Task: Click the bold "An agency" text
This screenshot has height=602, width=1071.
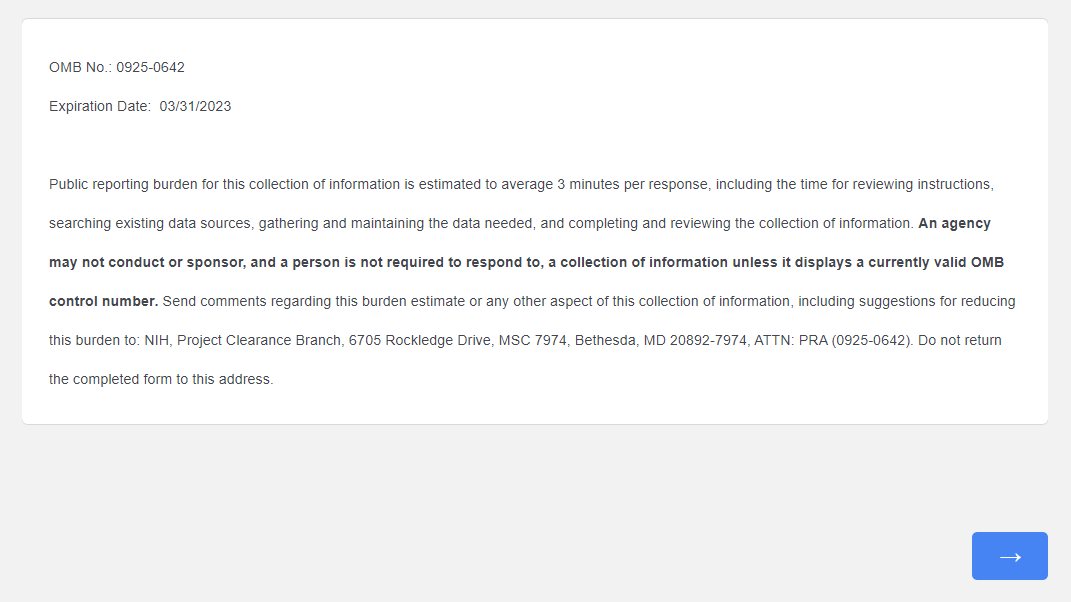Action: click(x=954, y=223)
